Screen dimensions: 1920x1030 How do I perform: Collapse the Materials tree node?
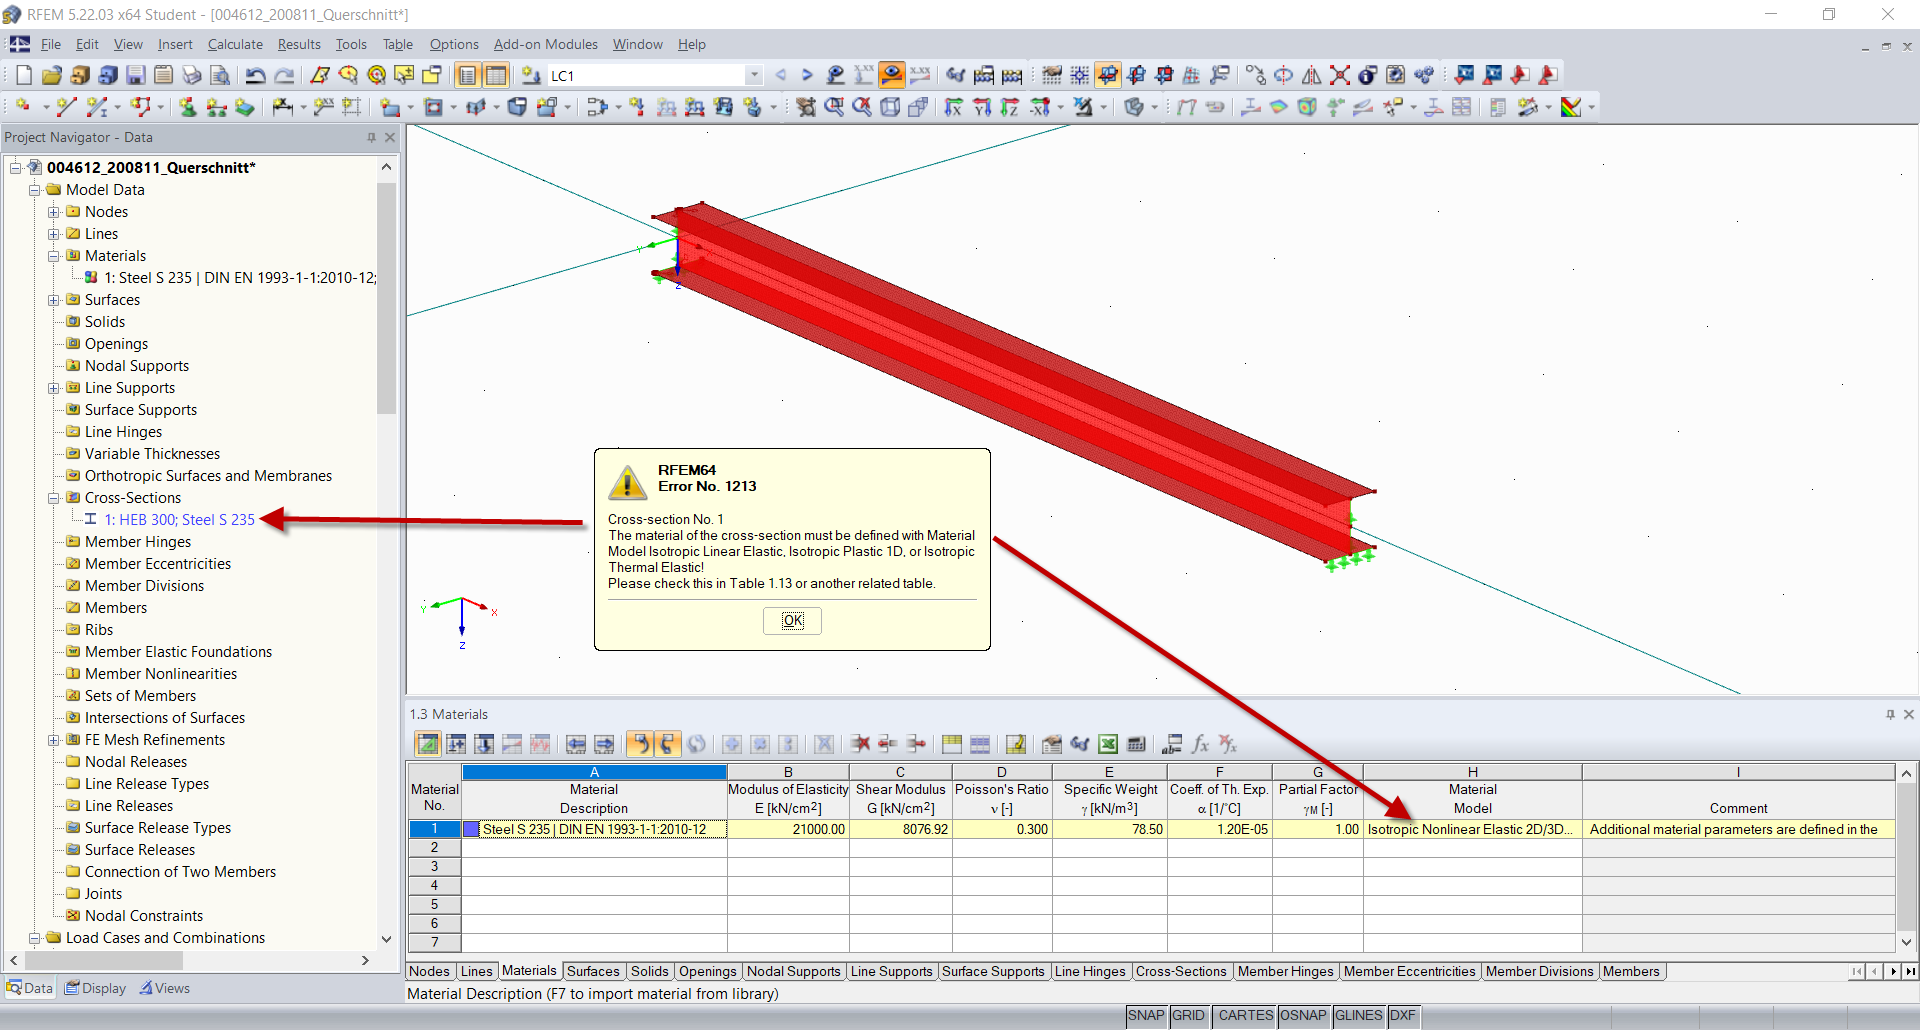(x=54, y=256)
